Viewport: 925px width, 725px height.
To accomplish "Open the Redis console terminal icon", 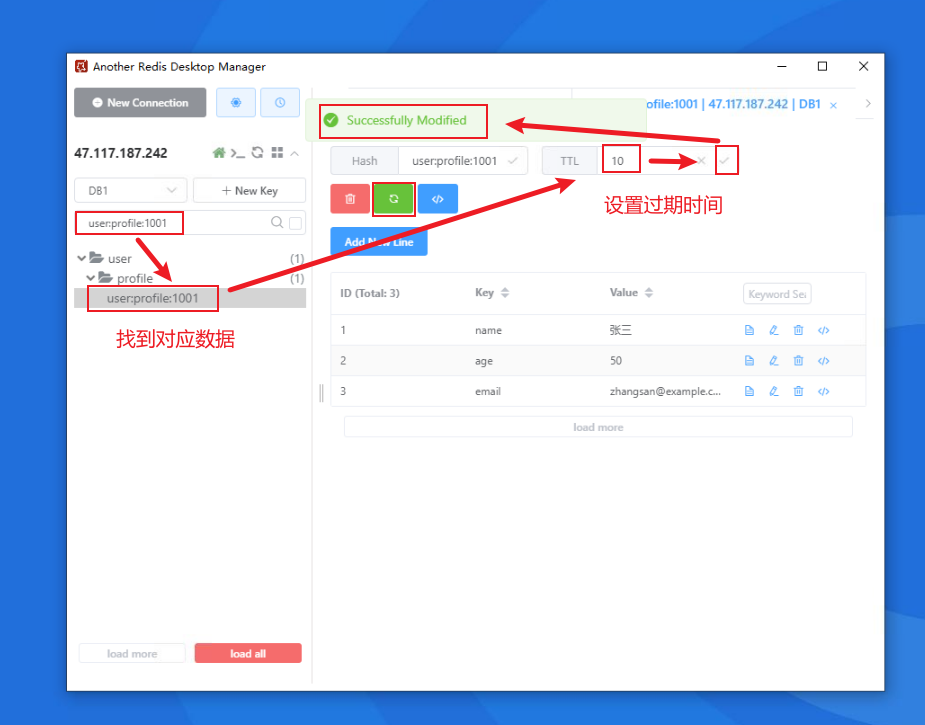I will pyautogui.click(x=238, y=153).
